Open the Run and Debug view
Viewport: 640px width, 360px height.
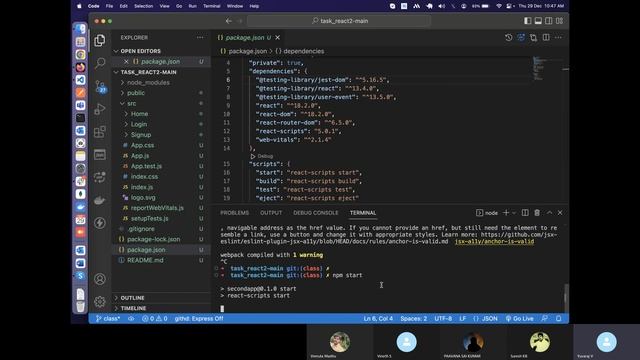100,109
